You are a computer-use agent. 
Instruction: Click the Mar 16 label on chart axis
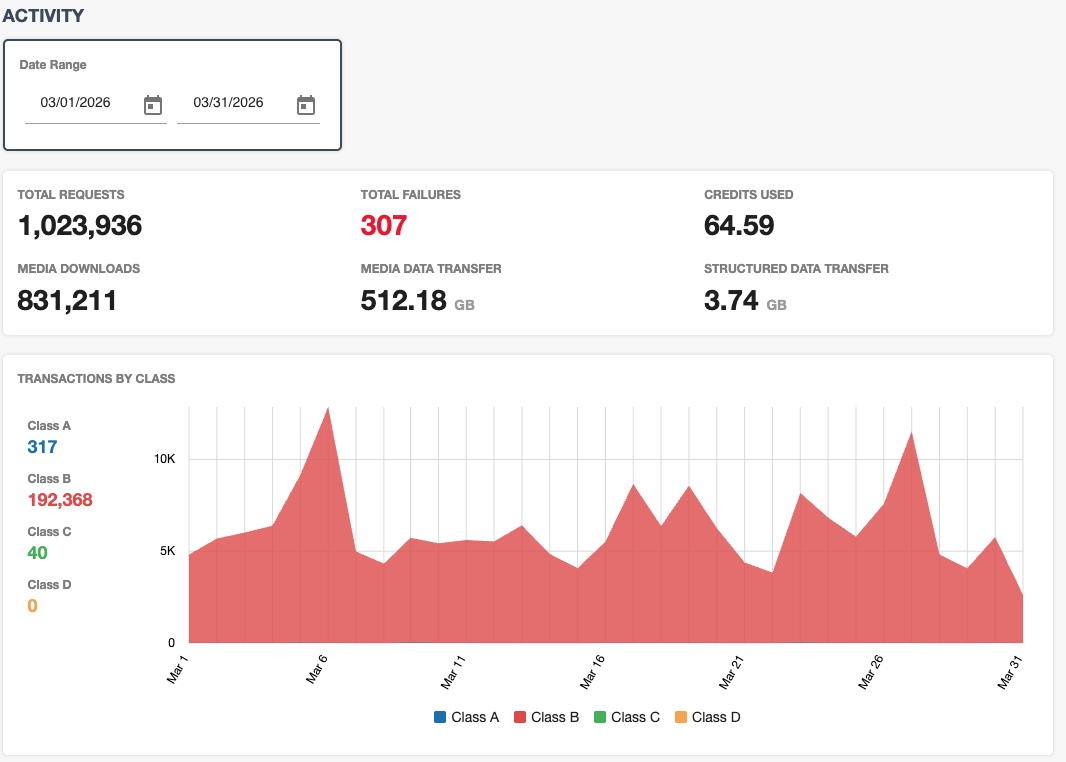click(591, 672)
